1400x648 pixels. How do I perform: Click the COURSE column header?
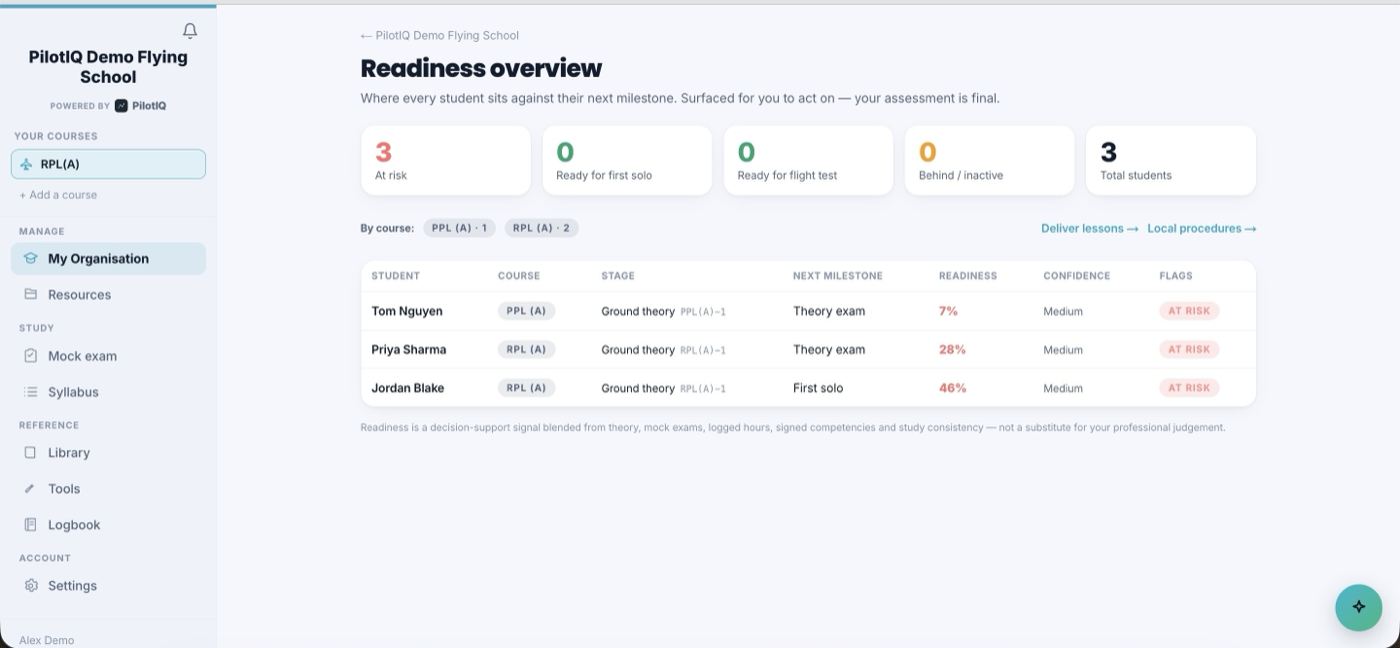point(519,276)
